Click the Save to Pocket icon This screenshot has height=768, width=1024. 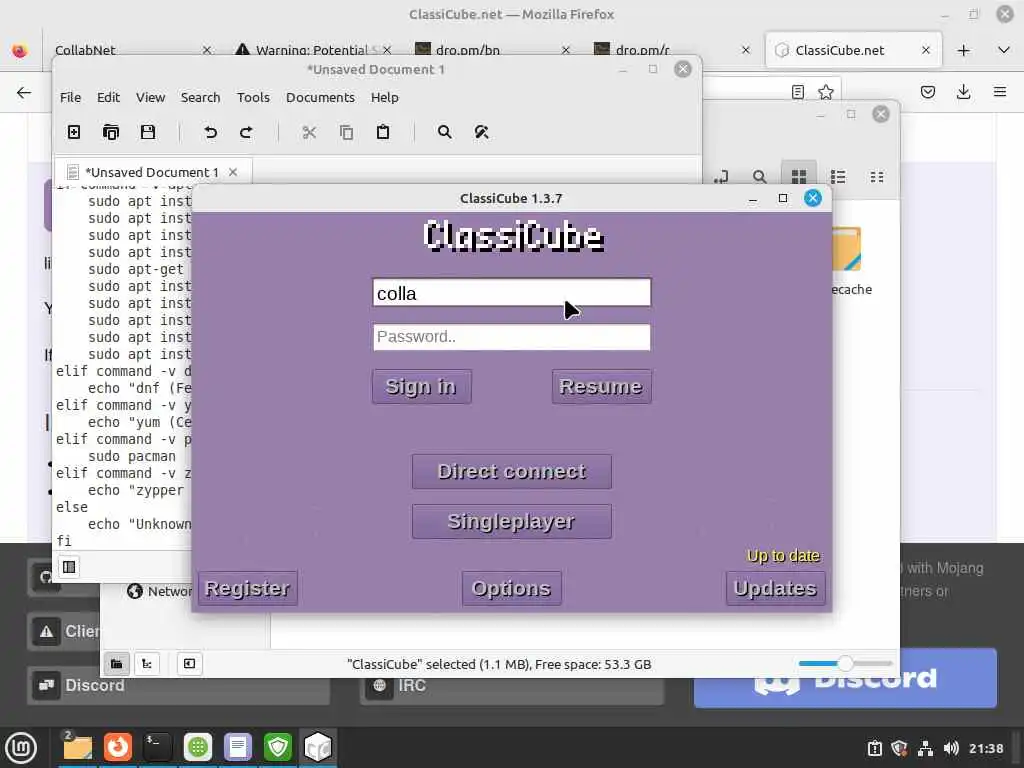point(927,92)
